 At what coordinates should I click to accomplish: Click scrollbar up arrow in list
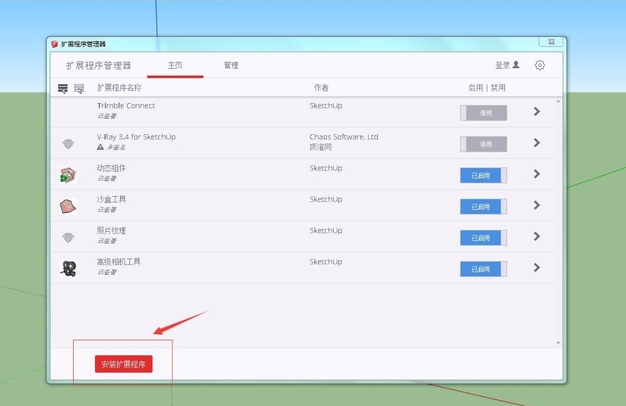tap(558, 101)
